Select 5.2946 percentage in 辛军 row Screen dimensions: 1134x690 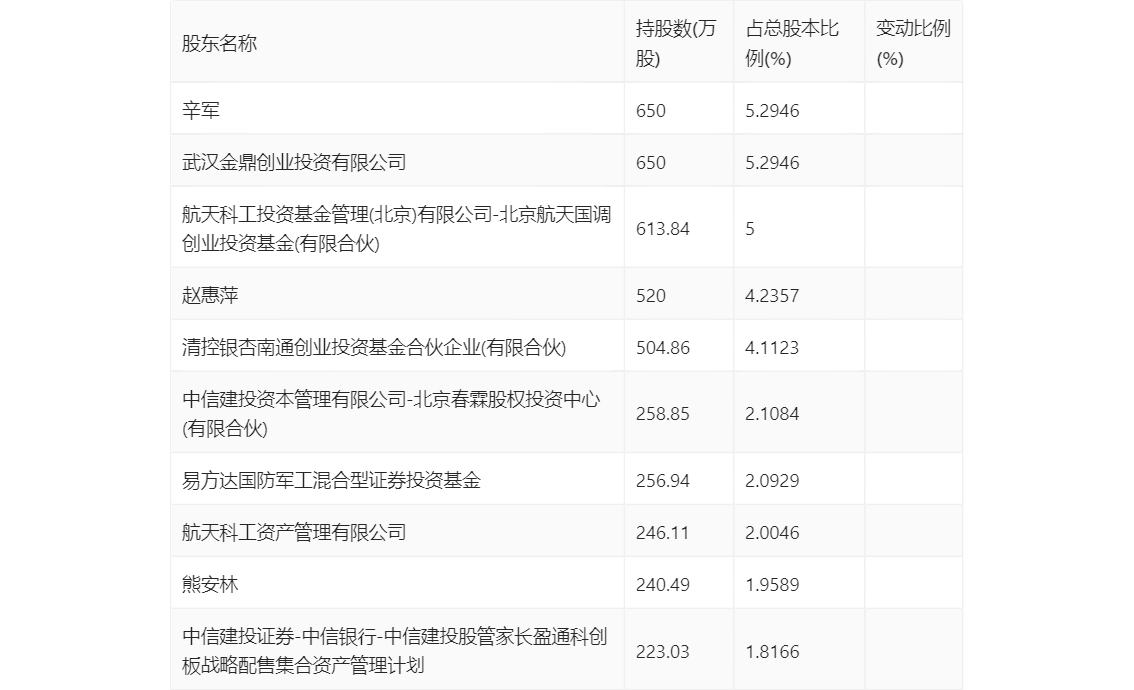pos(772,111)
